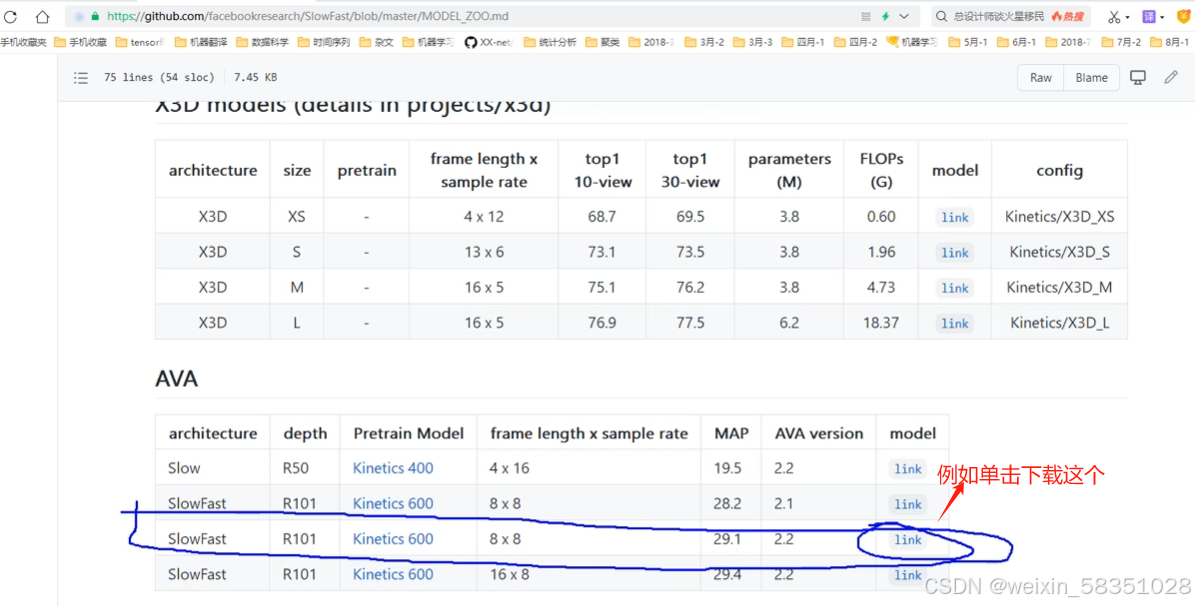Click the model link in Kinetics/X3D_S row
This screenshot has width=1195, height=606.
point(955,252)
